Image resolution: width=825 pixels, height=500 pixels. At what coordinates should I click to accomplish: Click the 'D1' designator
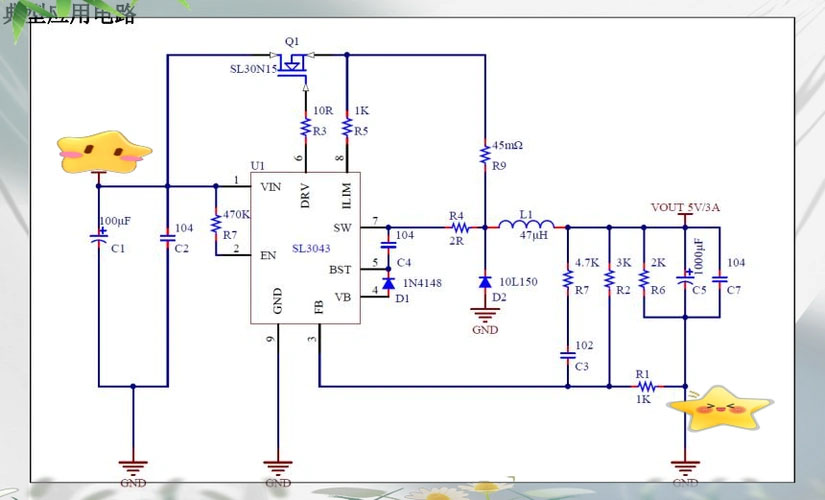[403, 298]
